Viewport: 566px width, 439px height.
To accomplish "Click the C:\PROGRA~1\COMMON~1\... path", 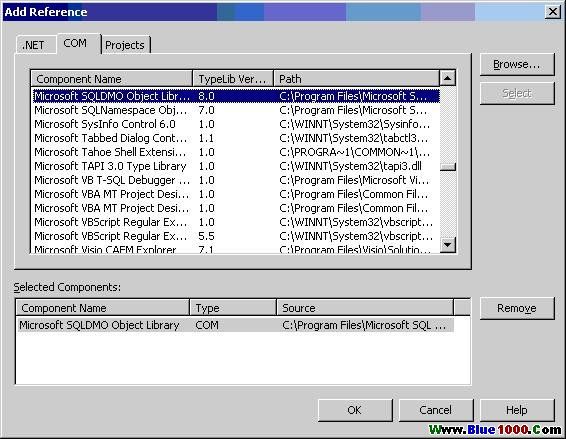I will coord(354,152).
